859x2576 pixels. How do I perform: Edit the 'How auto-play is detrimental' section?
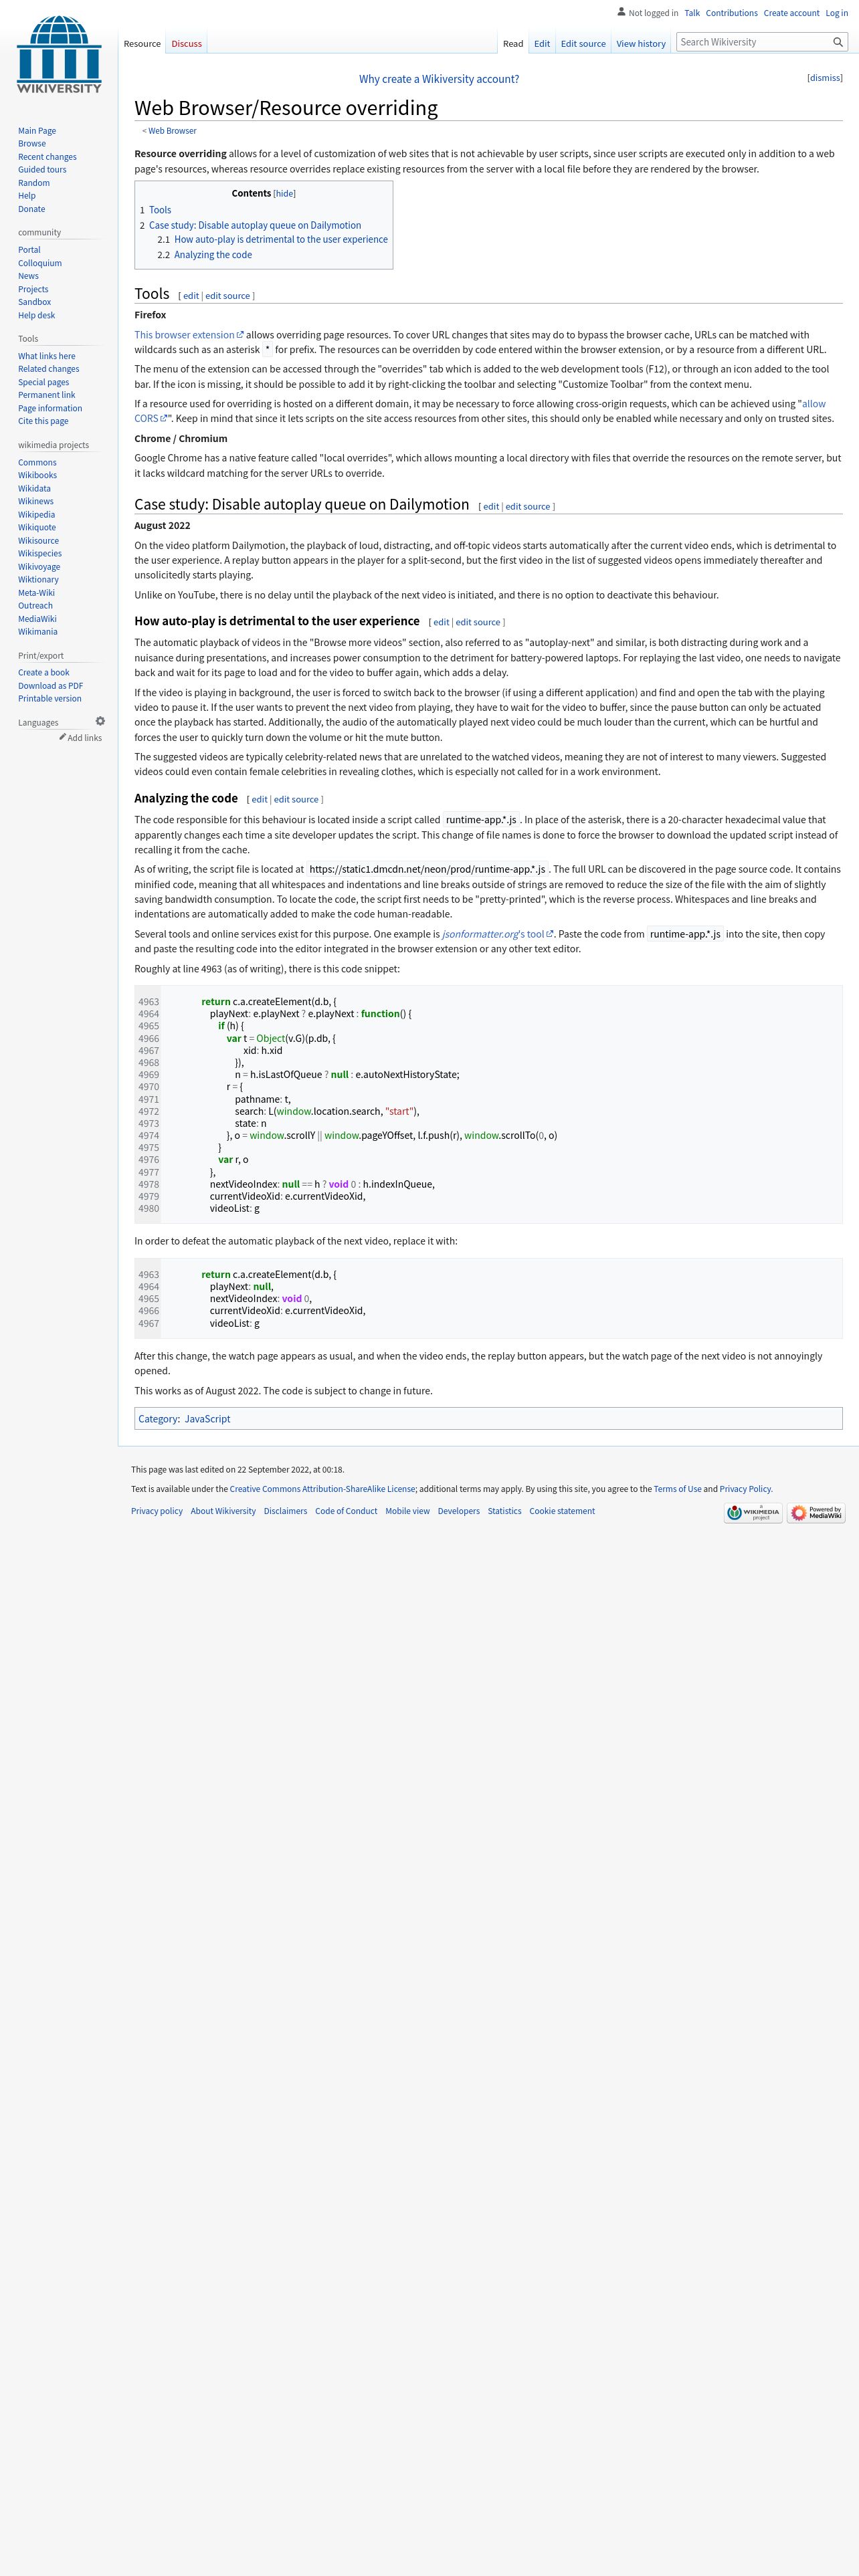[x=441, y=622]
